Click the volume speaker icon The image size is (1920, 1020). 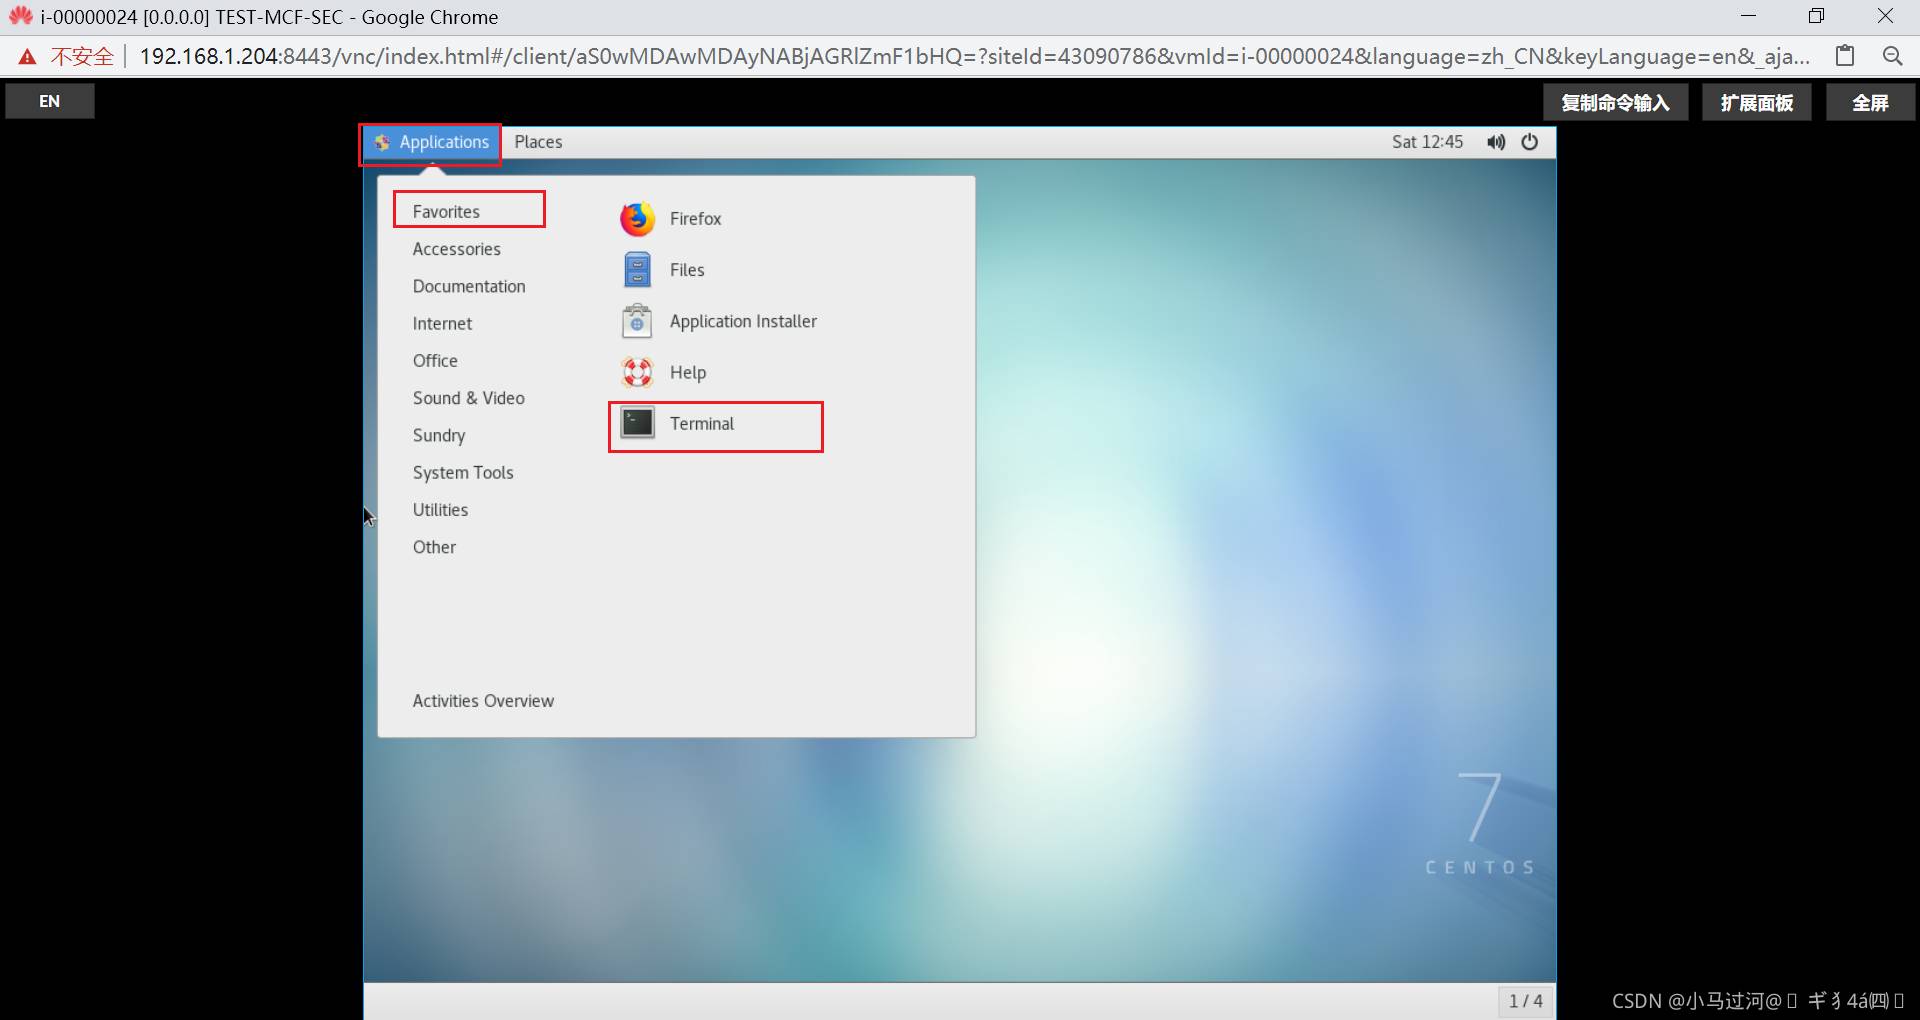pyautogui.click(x=1495, y=142)
